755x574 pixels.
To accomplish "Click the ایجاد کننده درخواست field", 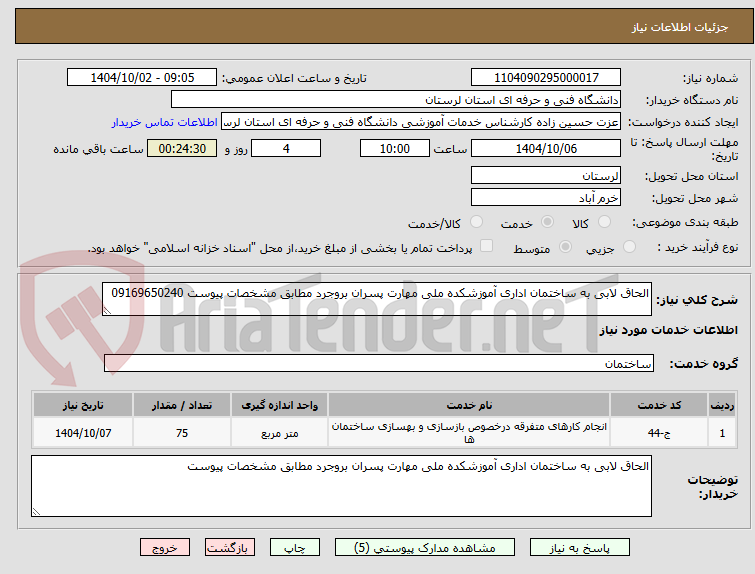I will [x=421, y=122].
